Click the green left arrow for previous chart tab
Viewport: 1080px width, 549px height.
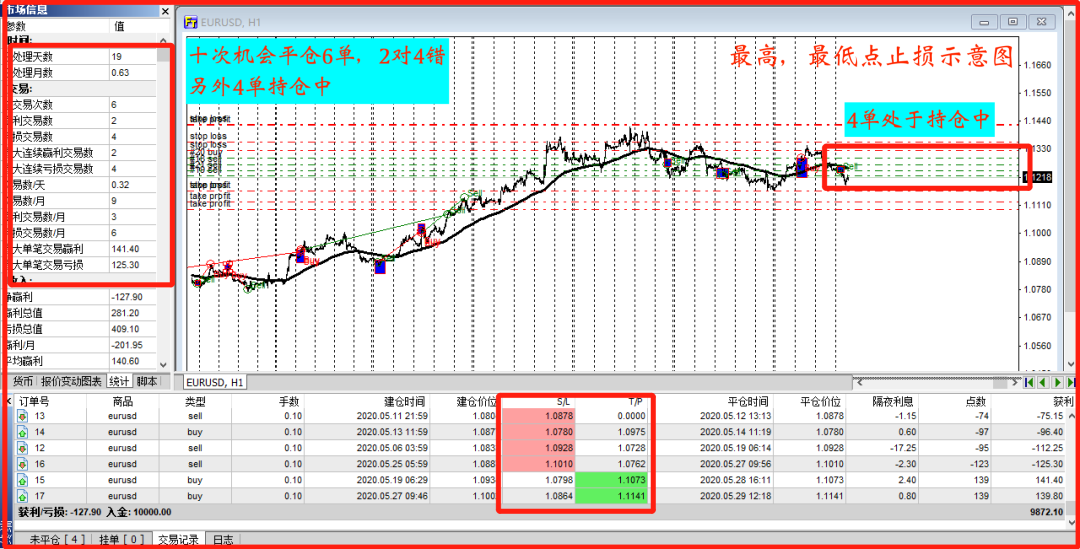pyautogui.click(x=1043, y=382)
